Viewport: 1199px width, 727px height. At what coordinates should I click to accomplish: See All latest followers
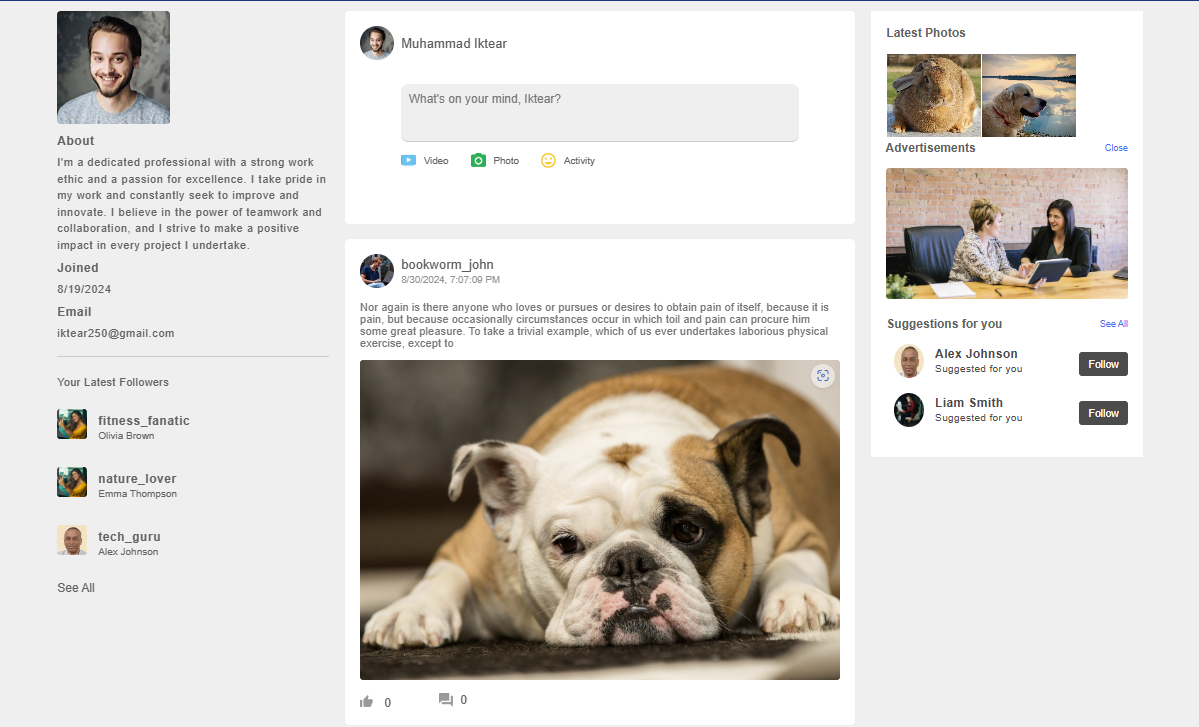[76, 588]
